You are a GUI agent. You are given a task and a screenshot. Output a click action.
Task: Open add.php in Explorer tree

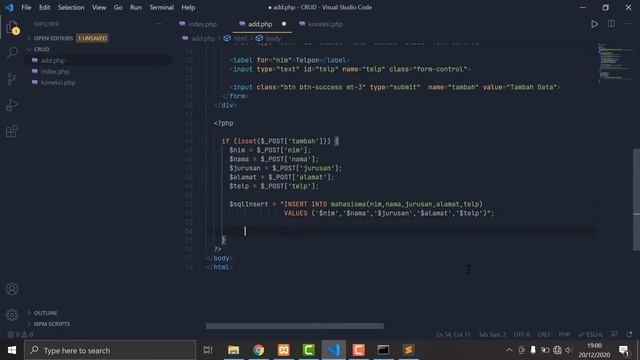[x=53, y=60]
